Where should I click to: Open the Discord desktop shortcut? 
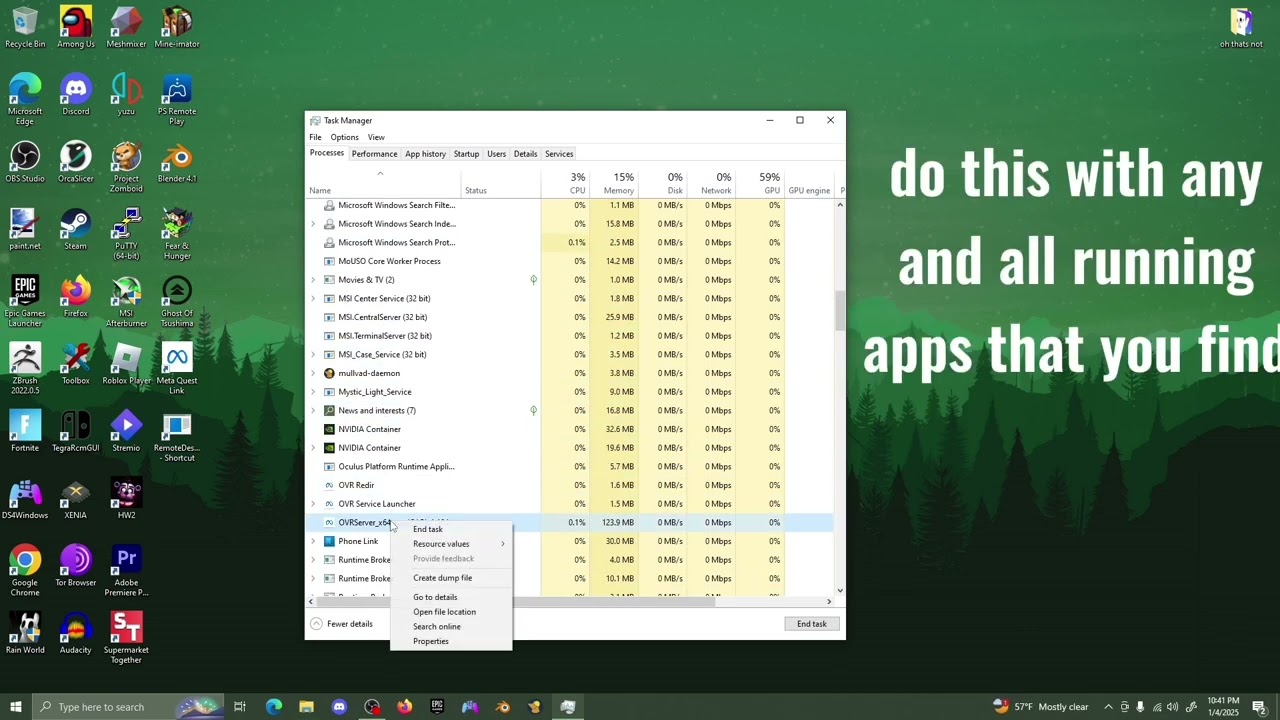[x=76, y=95]
